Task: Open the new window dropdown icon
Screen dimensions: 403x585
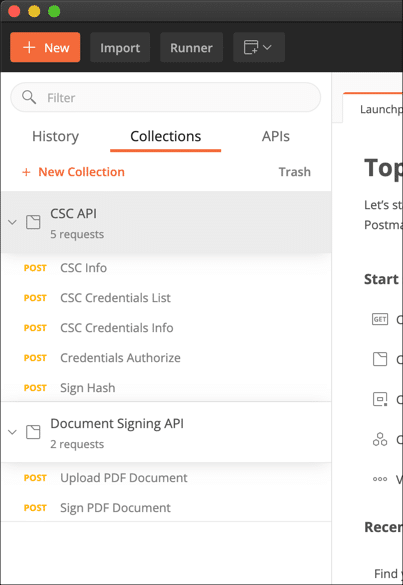Action: (x=259, y=47)
